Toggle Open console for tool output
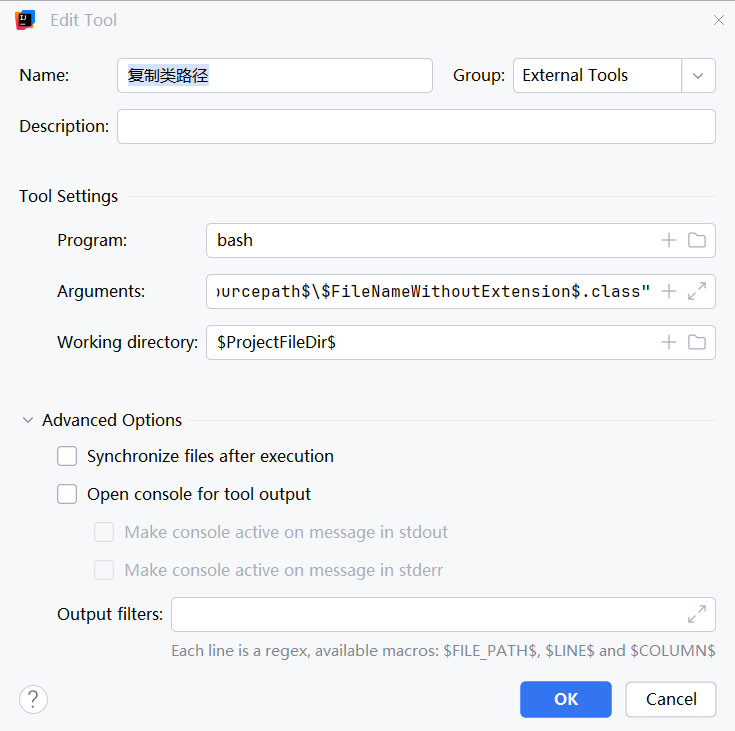 (67, 494)
